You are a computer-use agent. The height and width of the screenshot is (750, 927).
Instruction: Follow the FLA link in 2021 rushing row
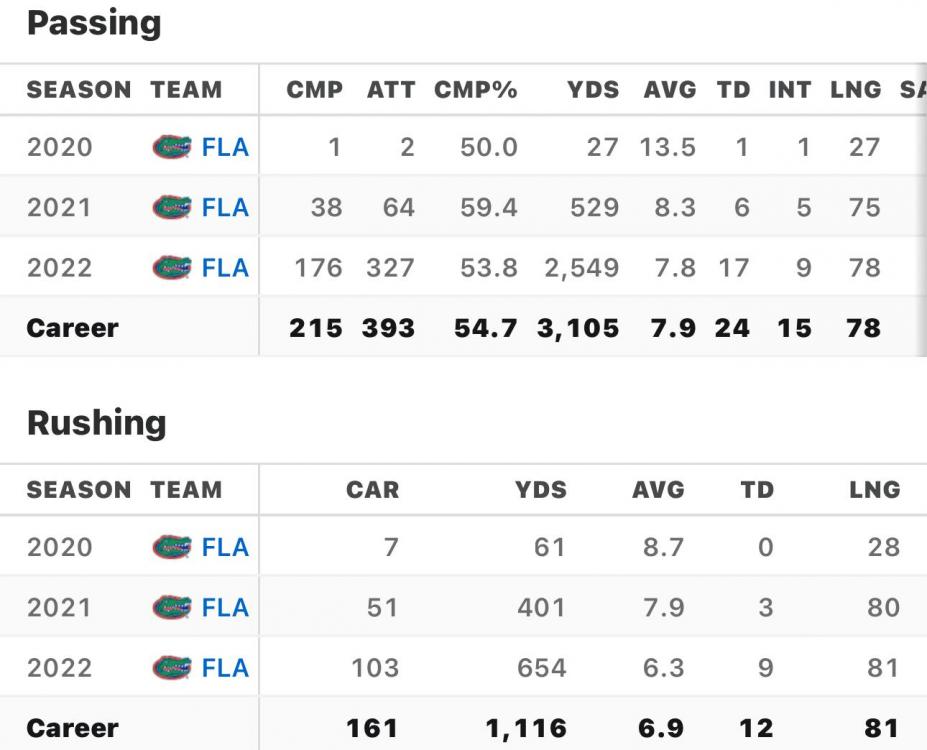pos(225,608)
